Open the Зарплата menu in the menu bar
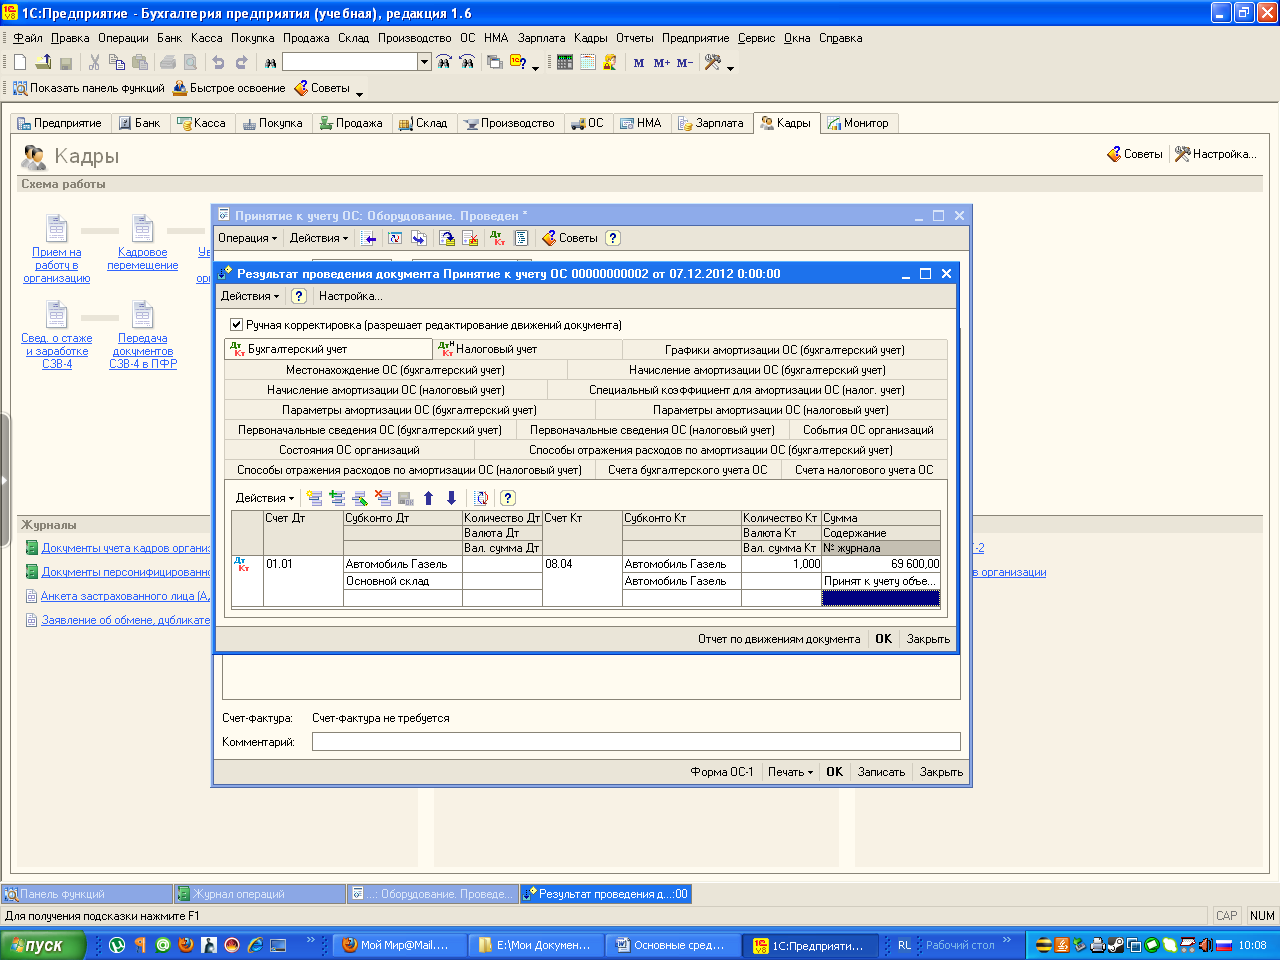Viewport: 1280px width, 960px height. [x=541, y=38]
